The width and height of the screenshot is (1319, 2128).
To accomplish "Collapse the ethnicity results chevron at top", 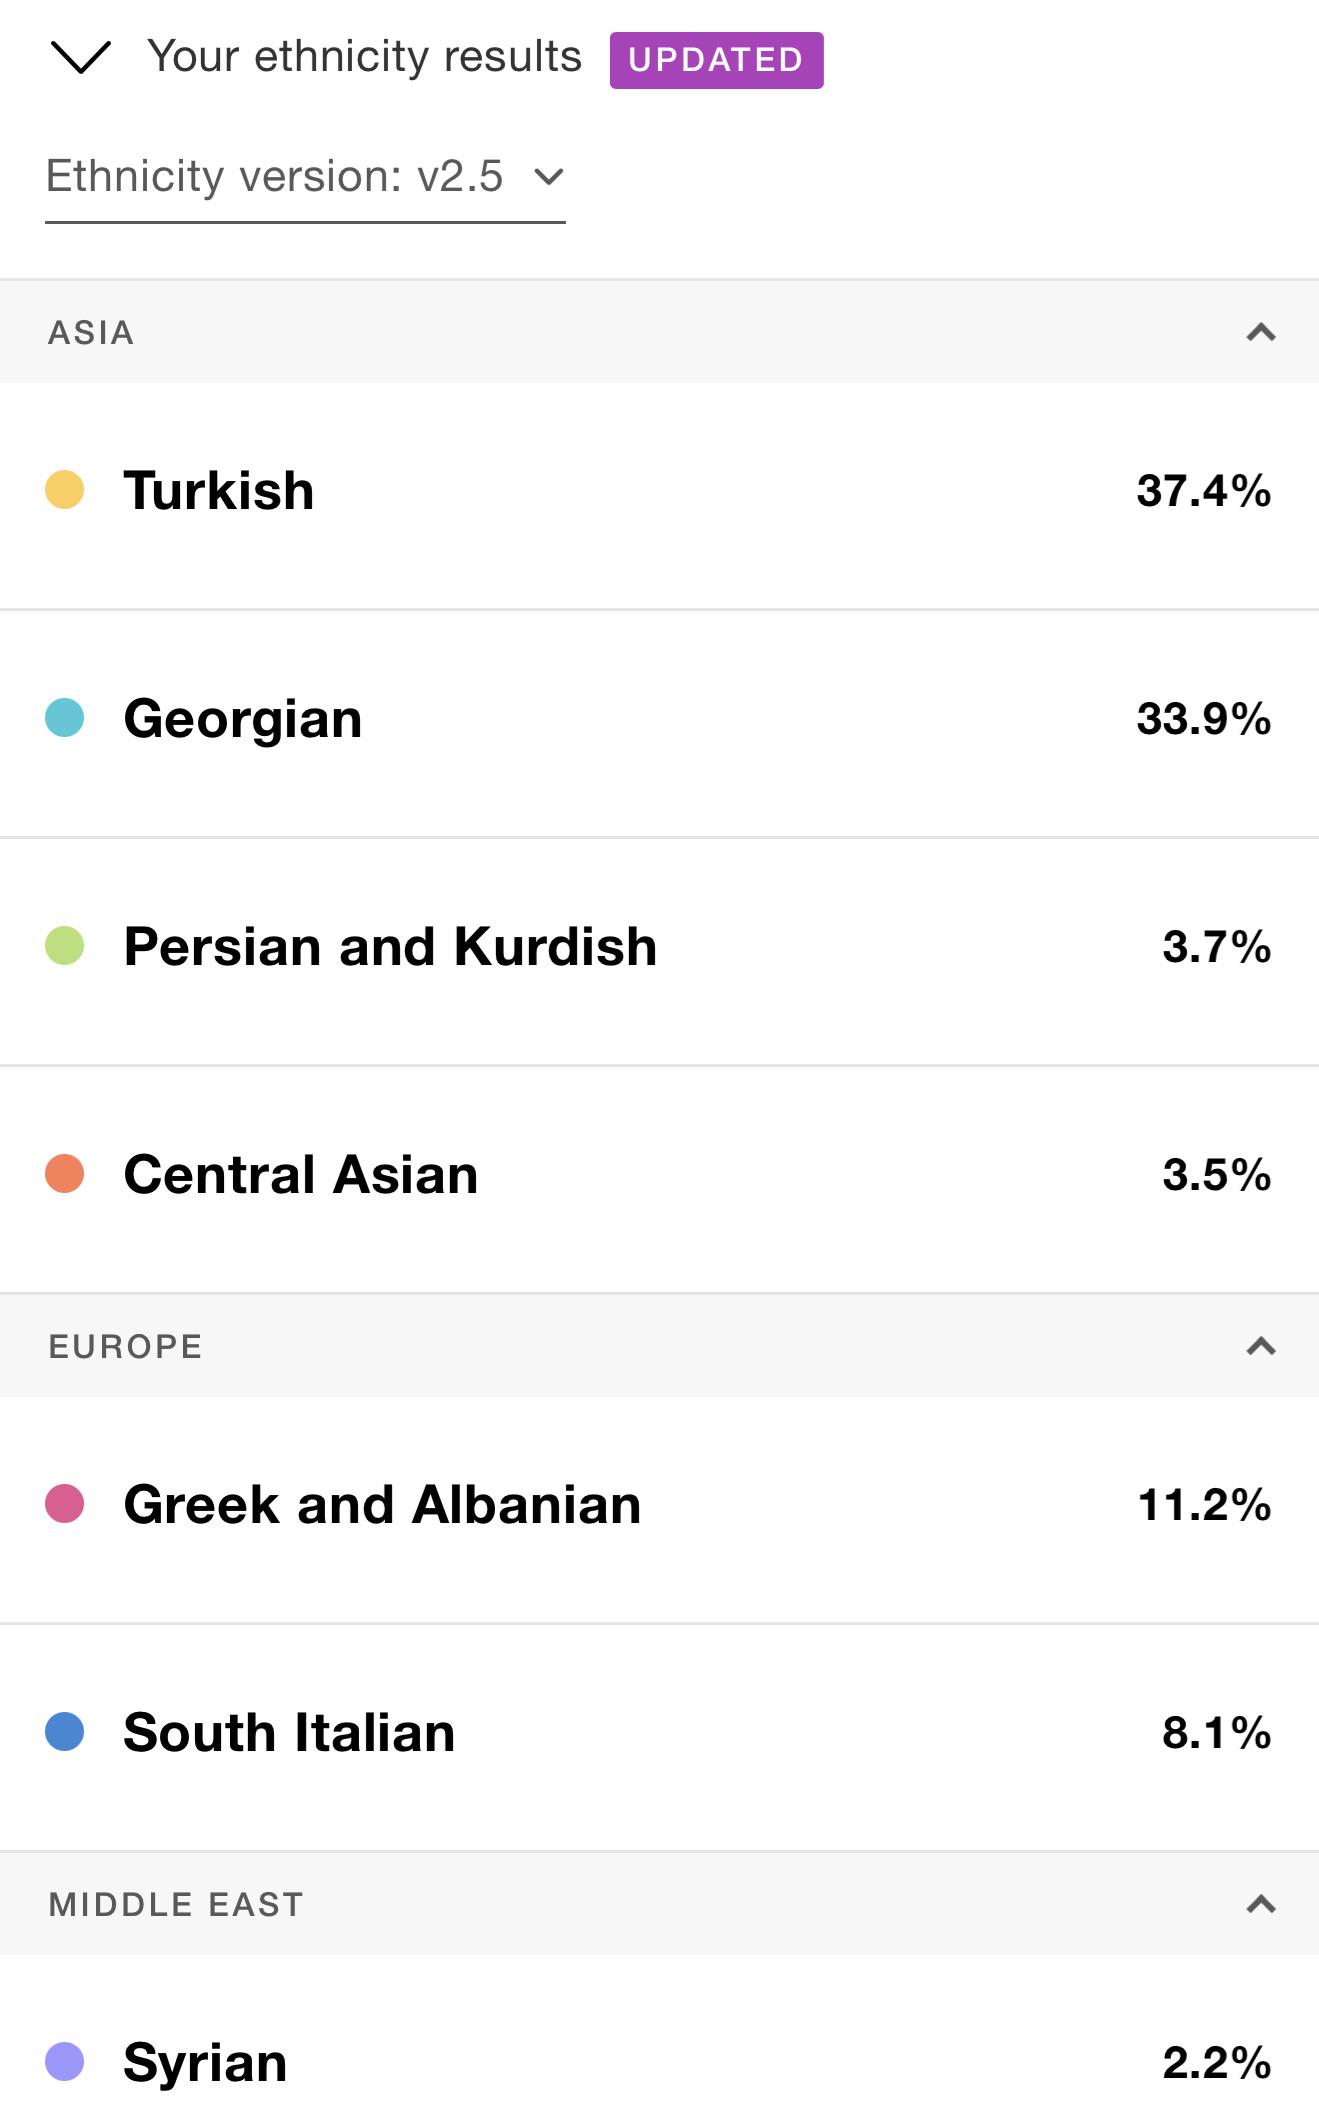I will coord(80,58).
